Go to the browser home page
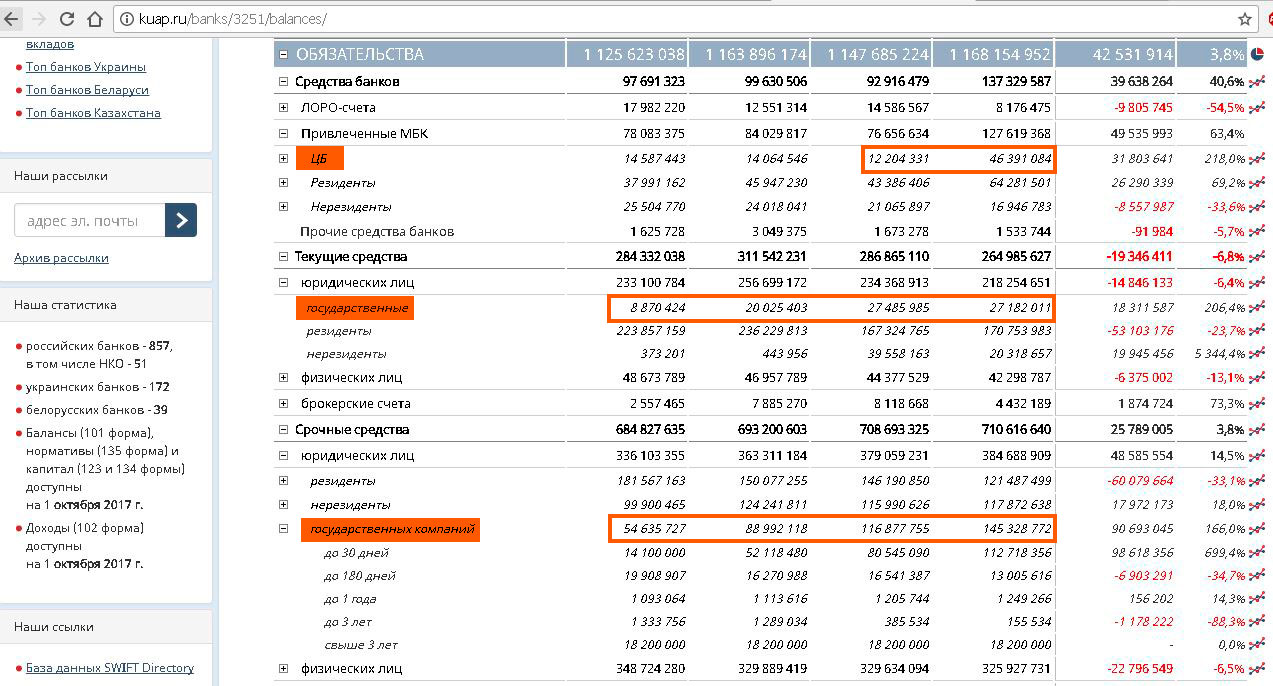The height and width of the screenshot is (686, 1273). [95, 19]
